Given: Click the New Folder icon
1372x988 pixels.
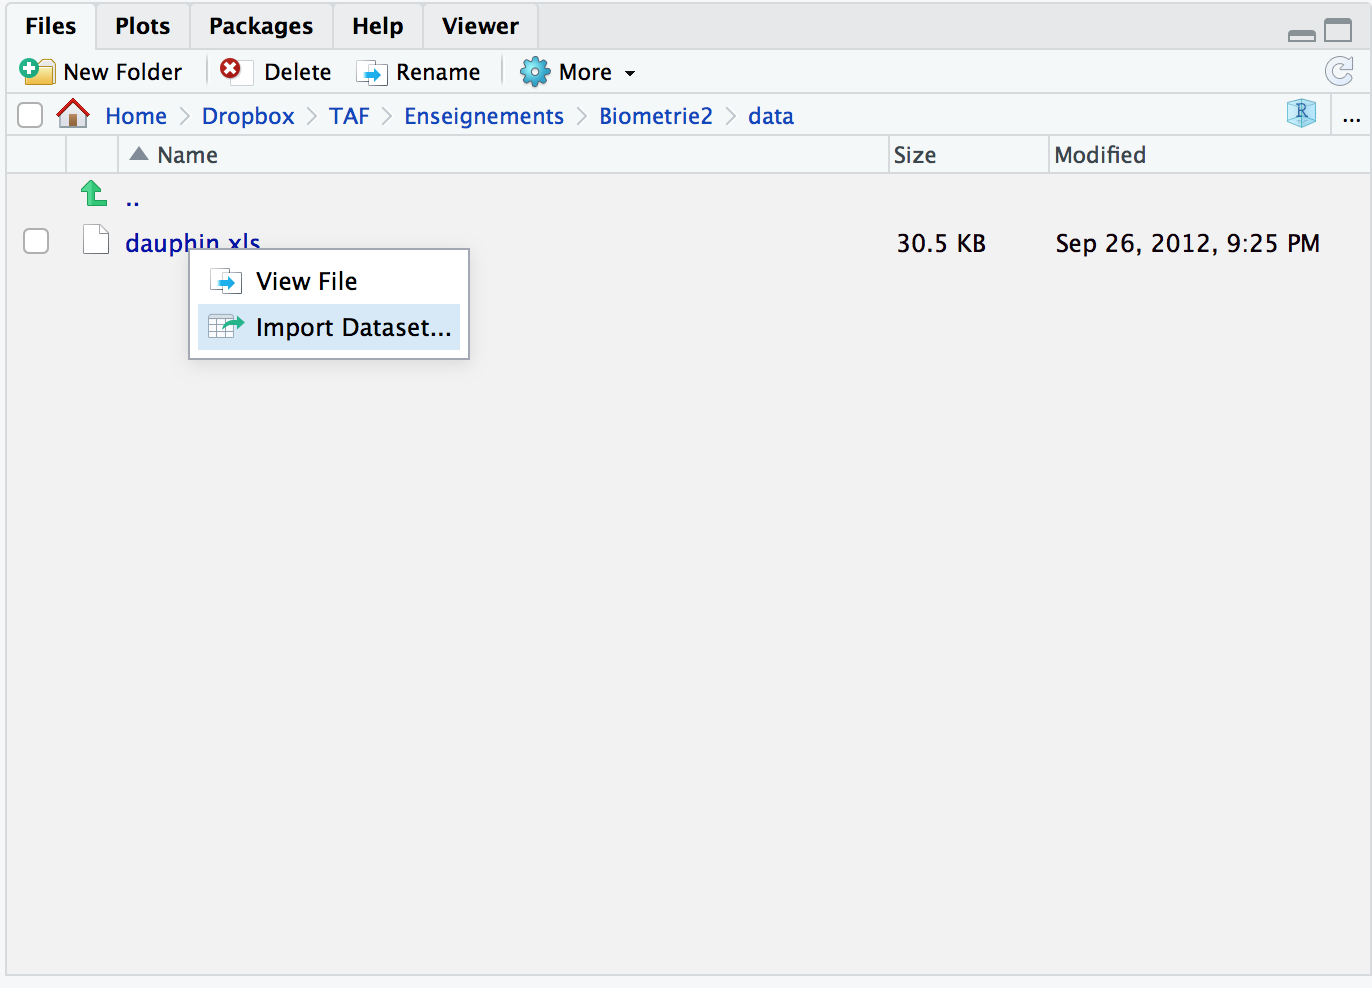Looking at the screenshot, I should point(37,71).
